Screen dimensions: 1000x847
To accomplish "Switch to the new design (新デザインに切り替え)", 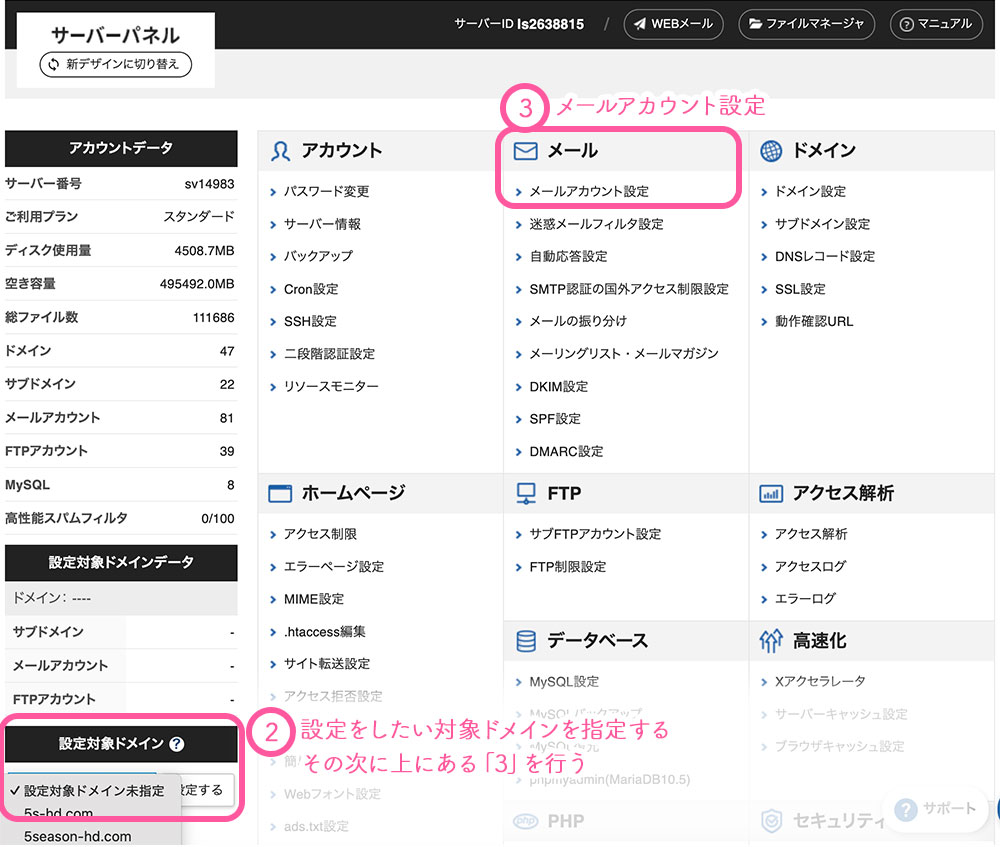I will point(115,65).
